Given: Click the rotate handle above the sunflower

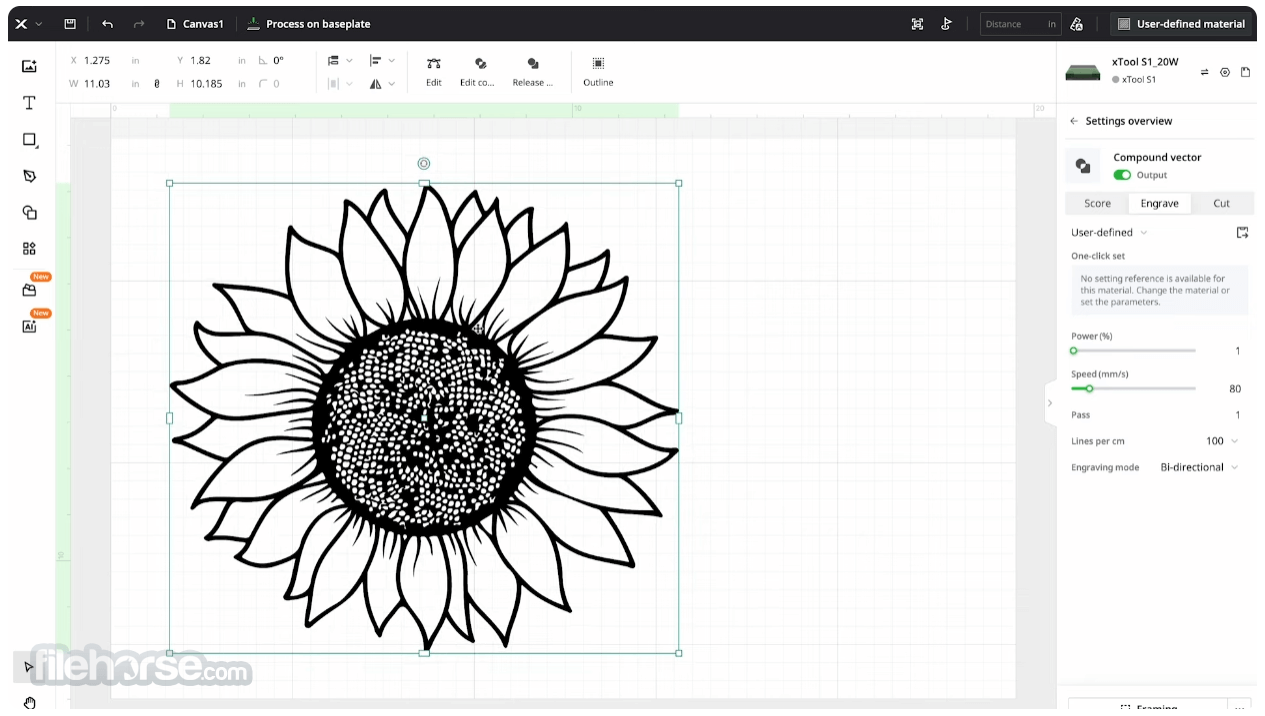Looking at the screenshot, I should (x=424, y=163).
